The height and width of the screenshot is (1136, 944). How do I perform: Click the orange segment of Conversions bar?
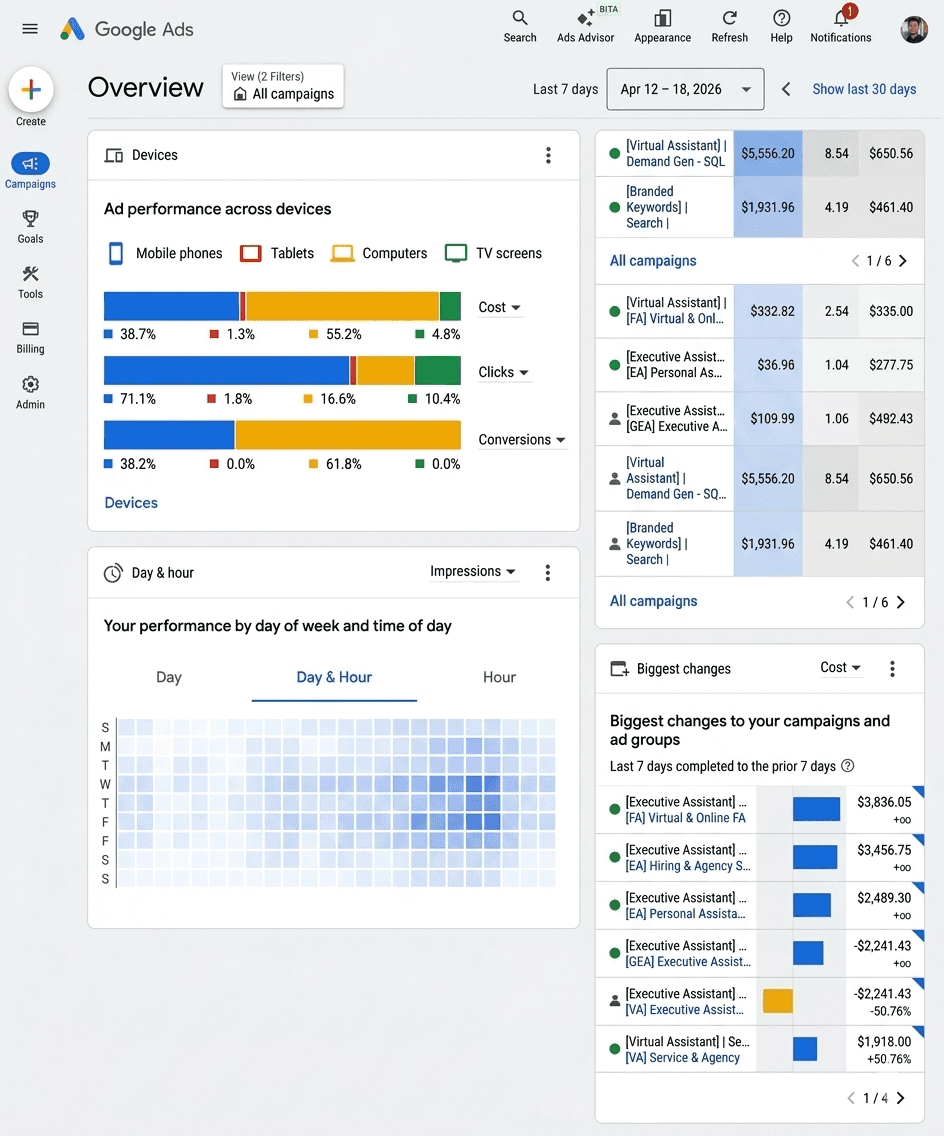coord(348,435)
